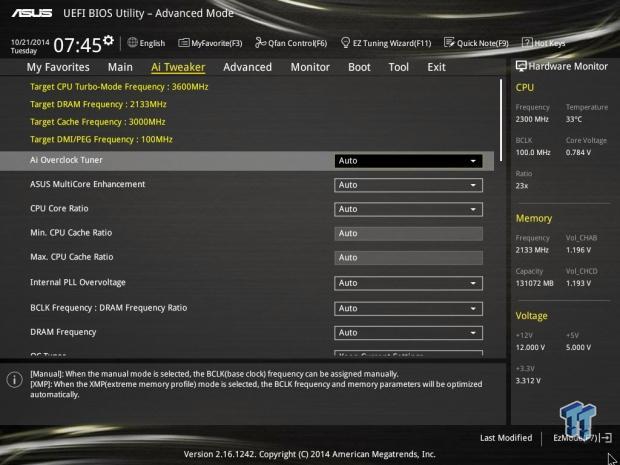Open Internal PLL Overvoltage dropdown
The width and height of the screenshot is (620, 465).
pos(408,283)
